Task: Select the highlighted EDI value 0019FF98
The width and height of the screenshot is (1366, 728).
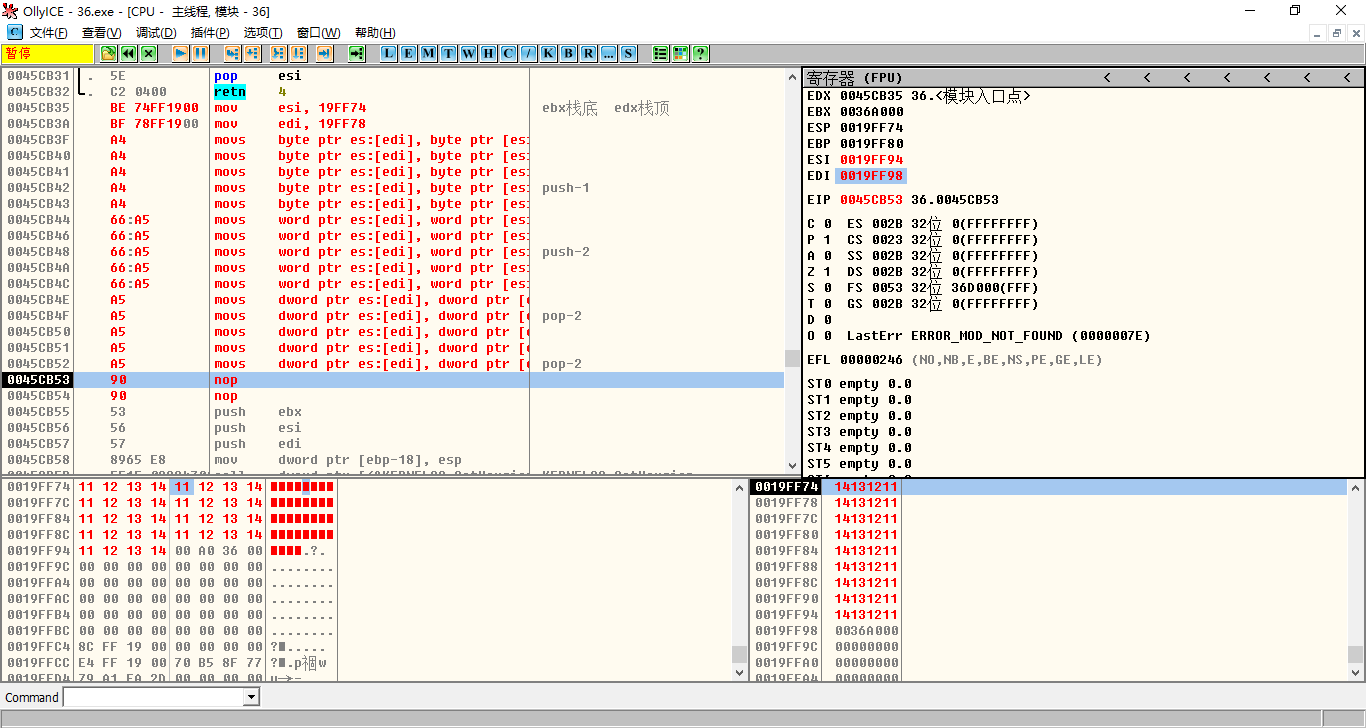Action: tap(871, 176)
